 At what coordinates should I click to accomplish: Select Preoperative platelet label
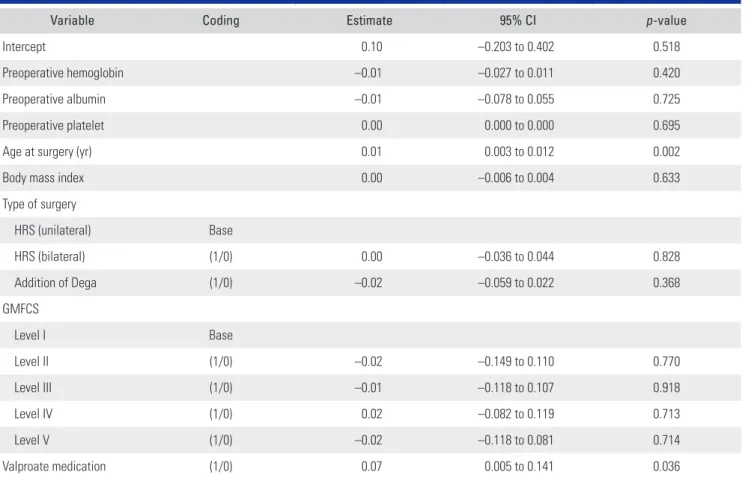pos(53,125)
